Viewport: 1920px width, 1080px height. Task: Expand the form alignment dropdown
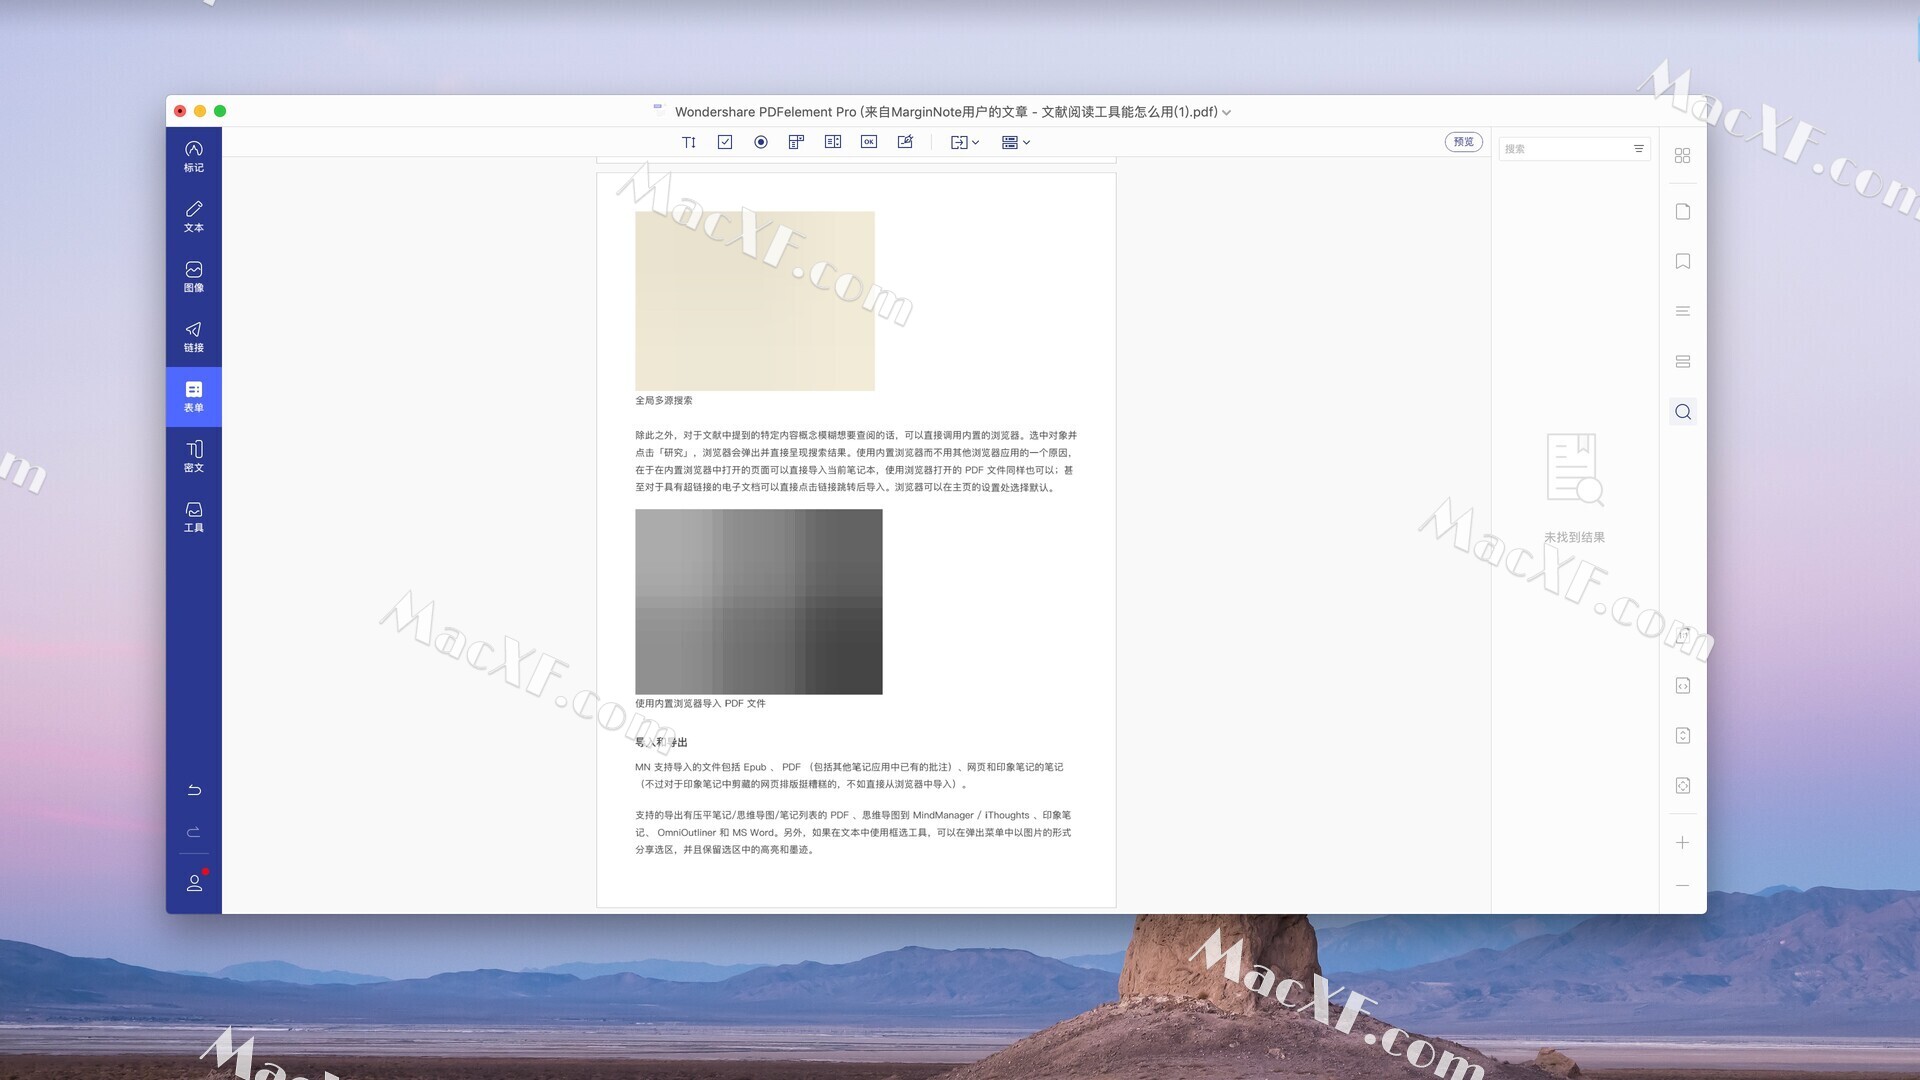click(x=1015, y=142)
